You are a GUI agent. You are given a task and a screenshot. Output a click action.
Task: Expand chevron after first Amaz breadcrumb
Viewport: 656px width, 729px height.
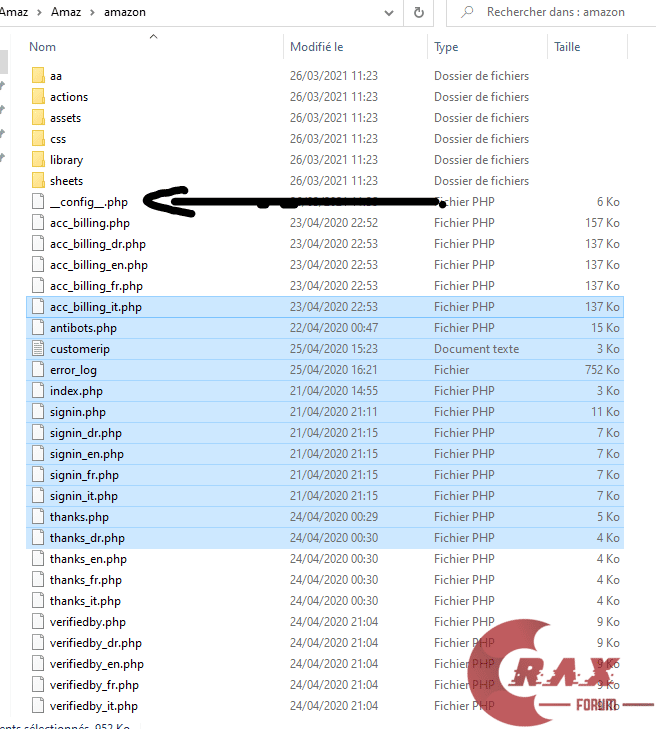click(40, 12)
